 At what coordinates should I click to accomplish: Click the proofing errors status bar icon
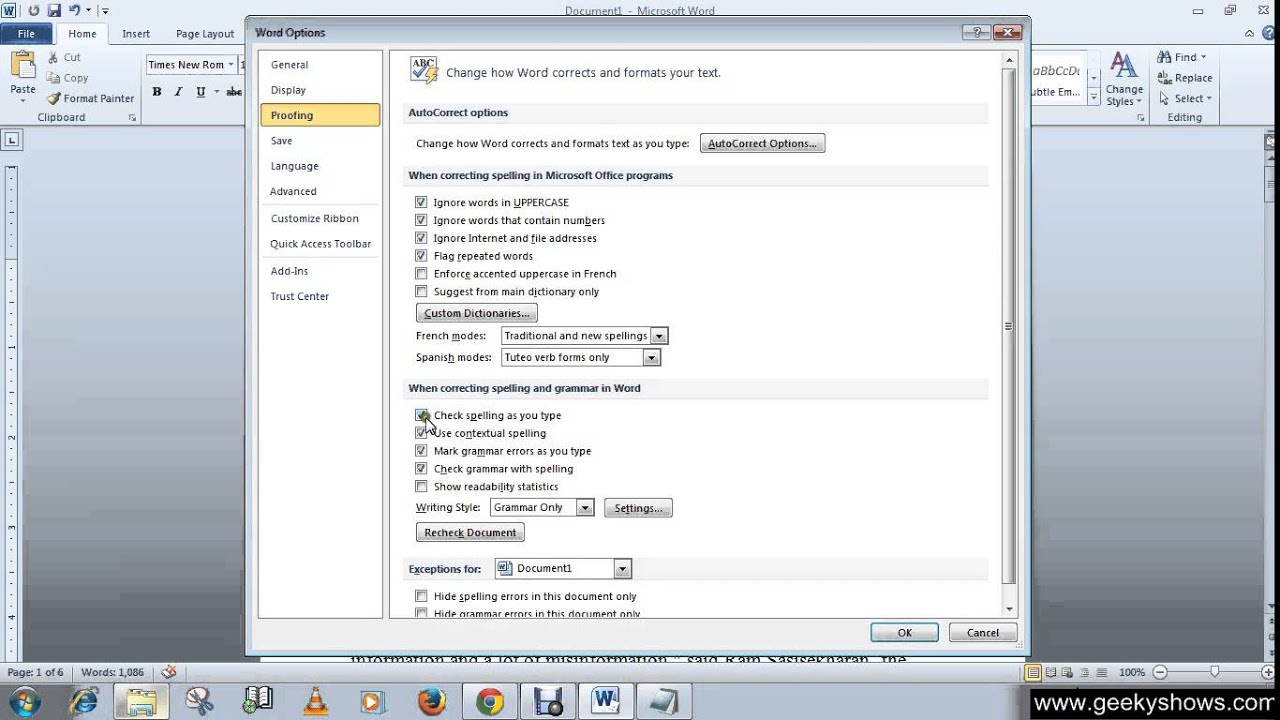169,672
